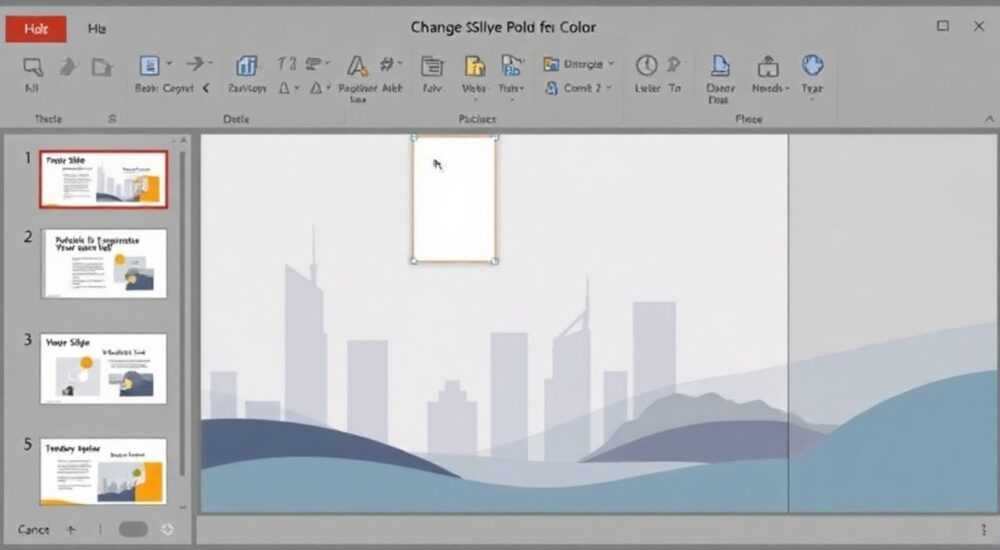Select slide 1 thumbnail
The width and height of the screenshot is (1000, 550).
103,179
